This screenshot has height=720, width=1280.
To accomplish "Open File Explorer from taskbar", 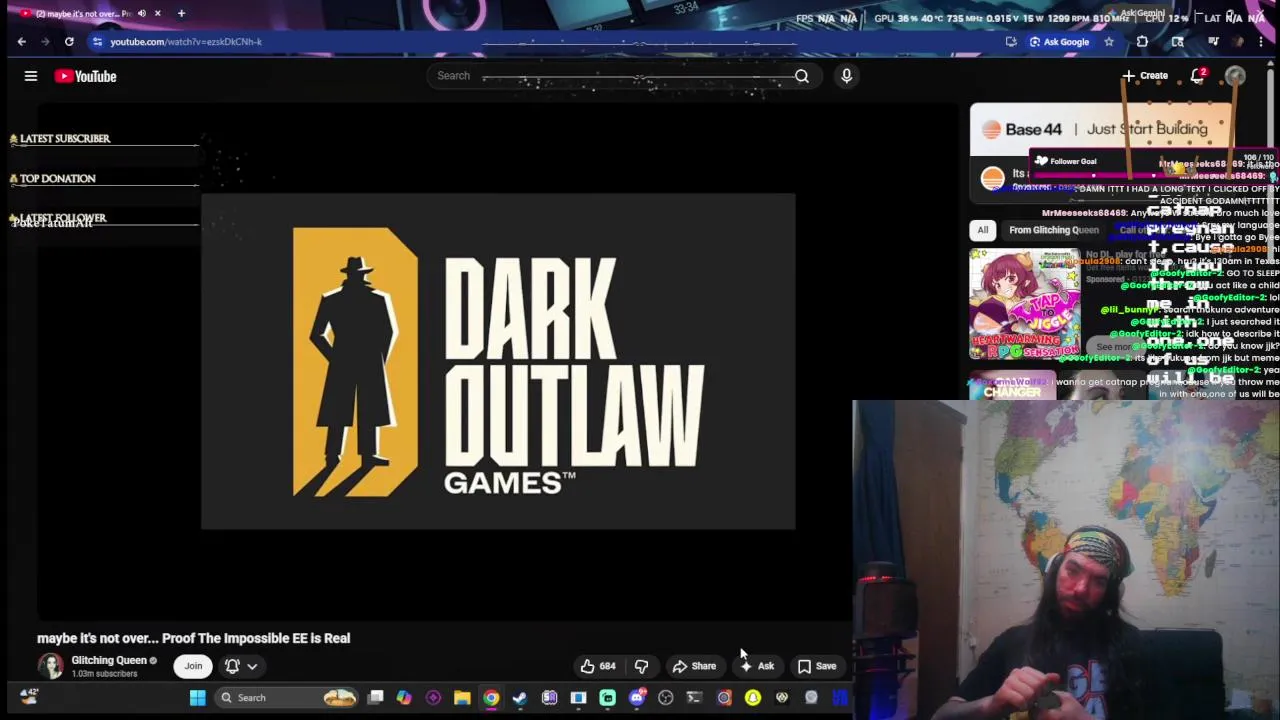I will (462, 698).
